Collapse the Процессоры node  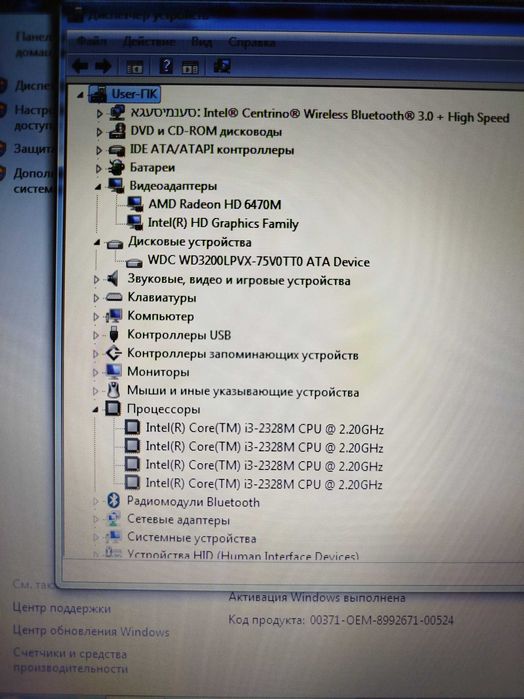(95, 410)
